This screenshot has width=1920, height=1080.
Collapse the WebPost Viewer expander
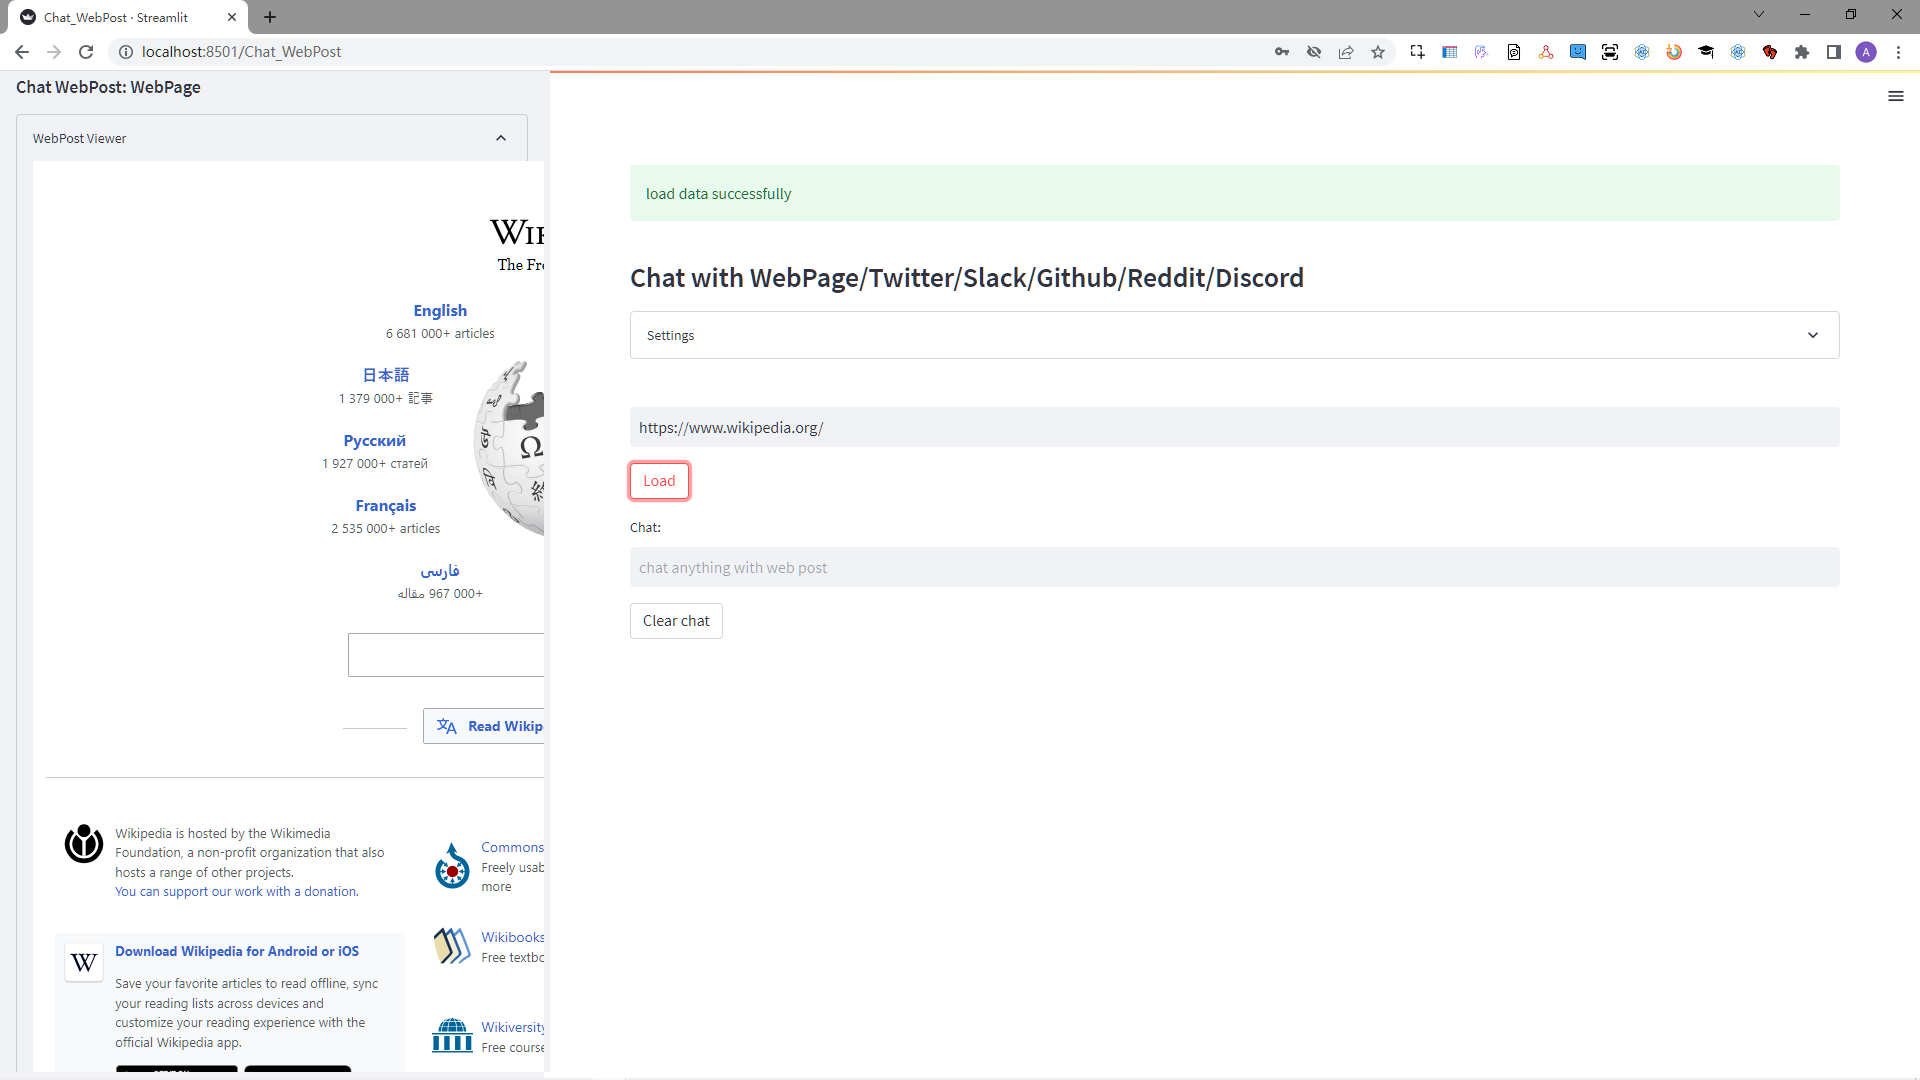point(501,138)
